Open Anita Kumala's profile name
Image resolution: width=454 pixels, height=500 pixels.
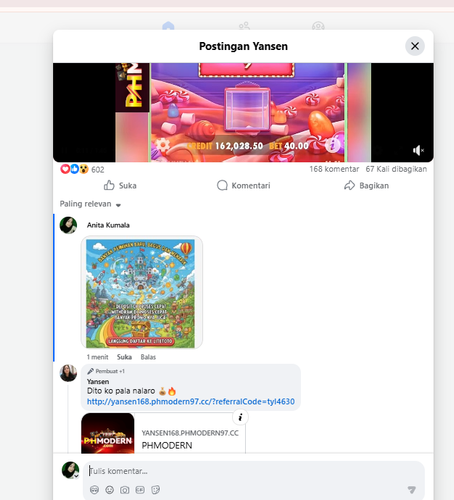point(108,225)
